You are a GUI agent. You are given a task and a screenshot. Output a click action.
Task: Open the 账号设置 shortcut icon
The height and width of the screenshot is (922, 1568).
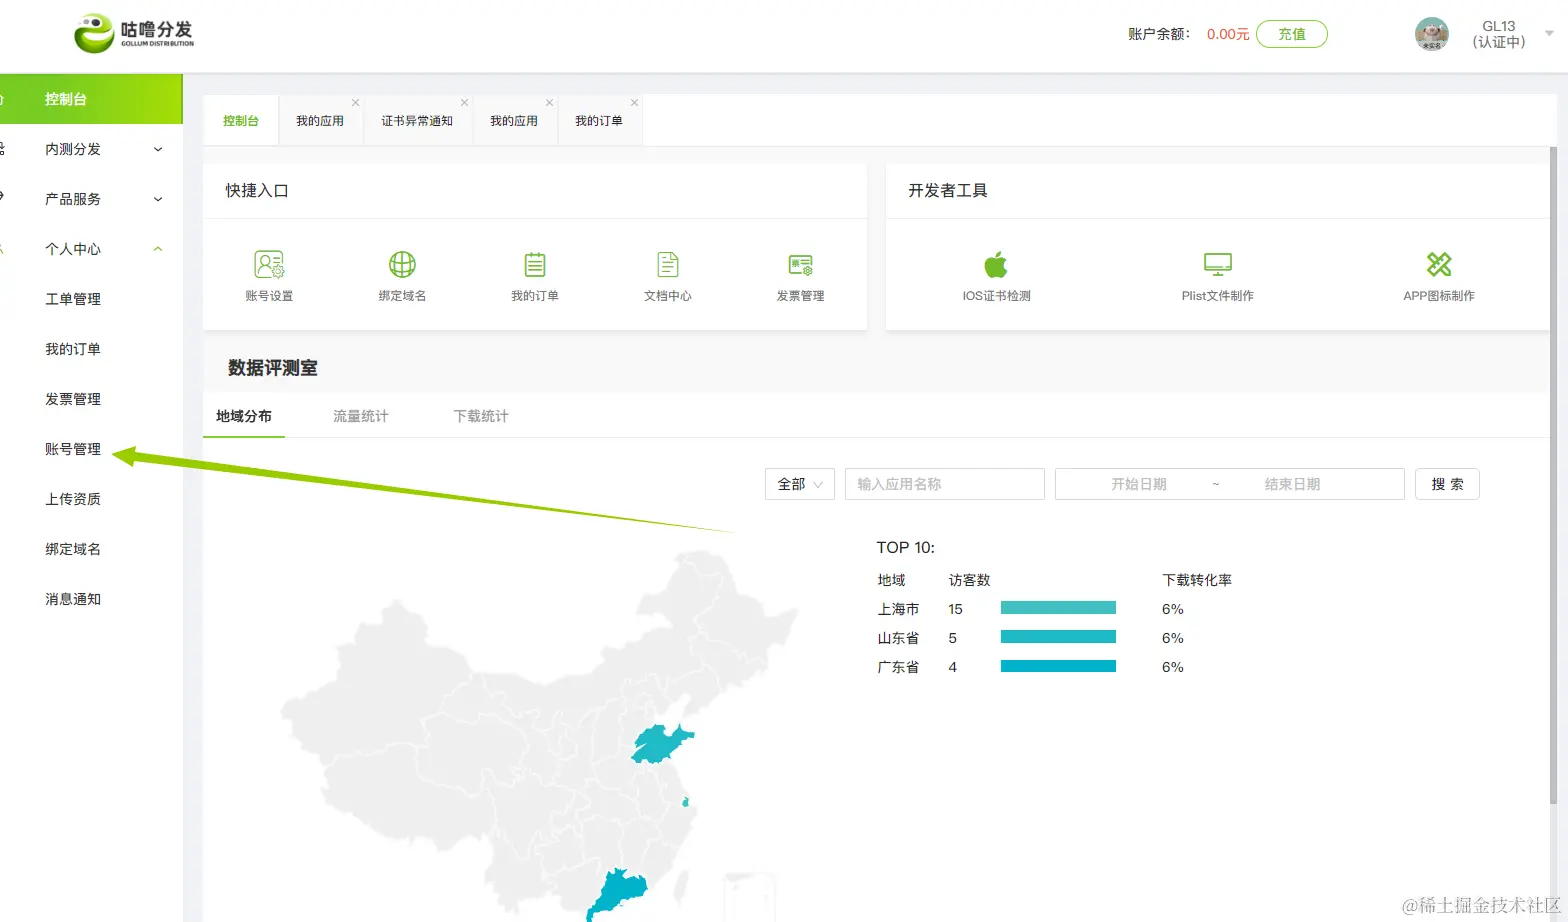pos(269,264)
